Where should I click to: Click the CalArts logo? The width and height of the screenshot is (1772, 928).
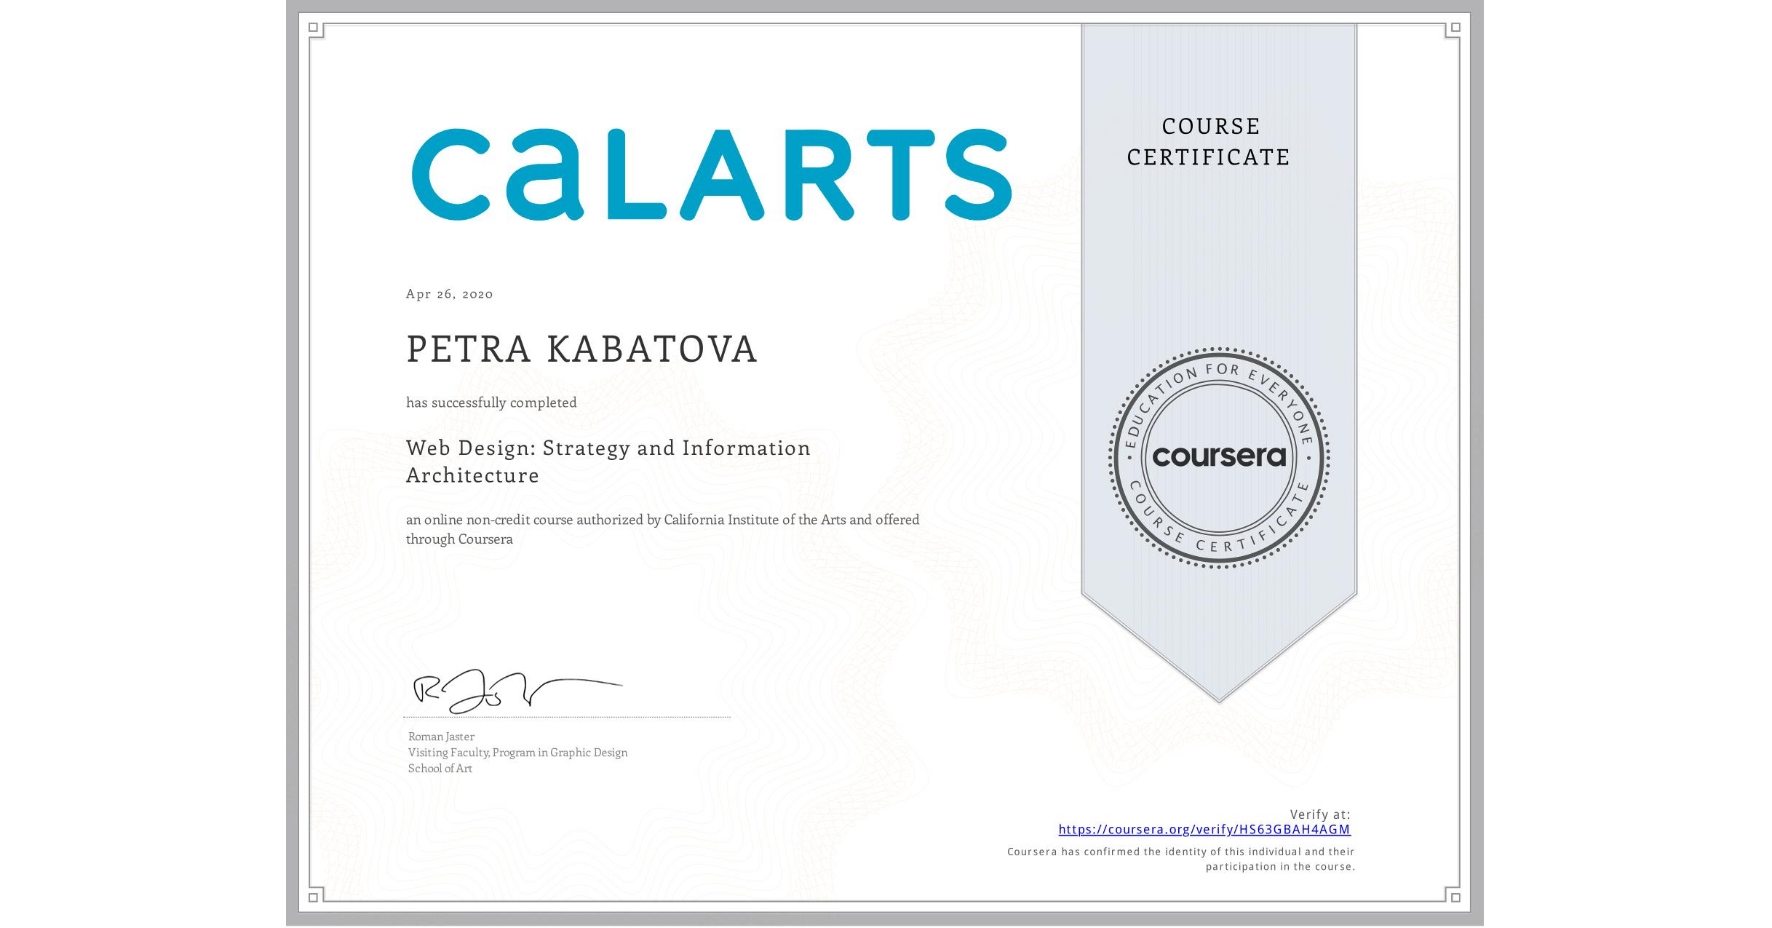711,174
